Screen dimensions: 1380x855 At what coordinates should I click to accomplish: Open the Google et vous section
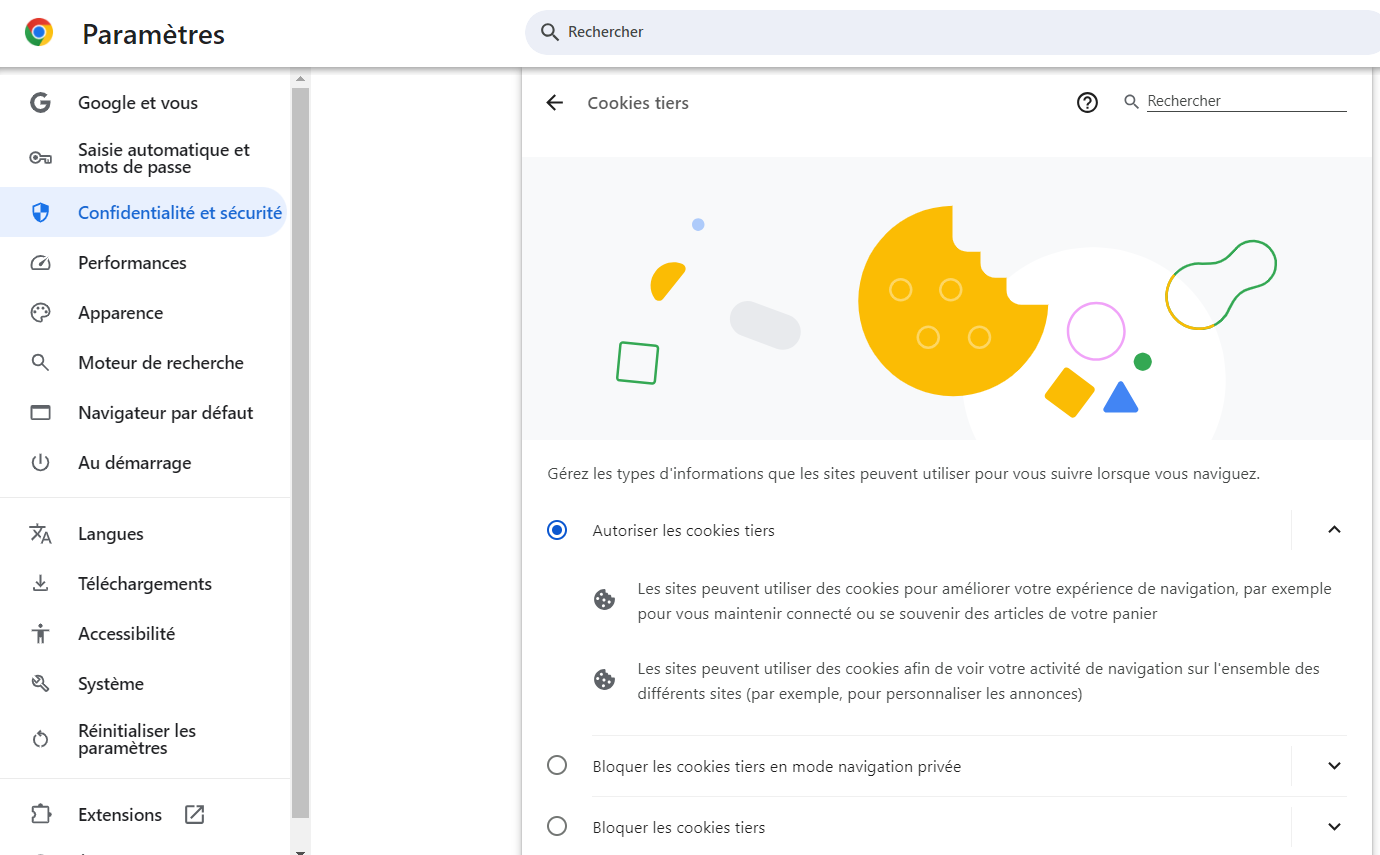click(138, 102)
